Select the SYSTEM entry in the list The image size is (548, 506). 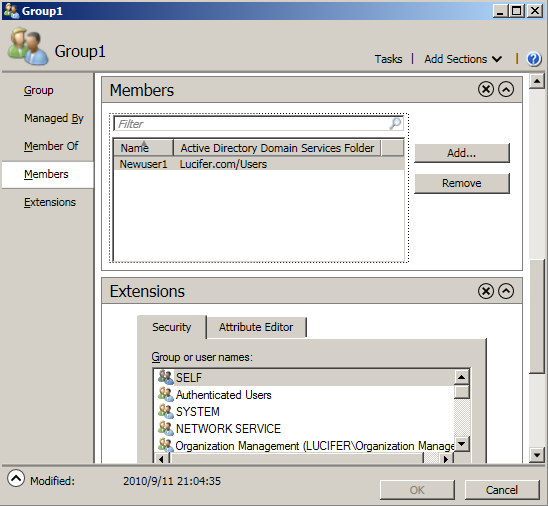point(304,412)
